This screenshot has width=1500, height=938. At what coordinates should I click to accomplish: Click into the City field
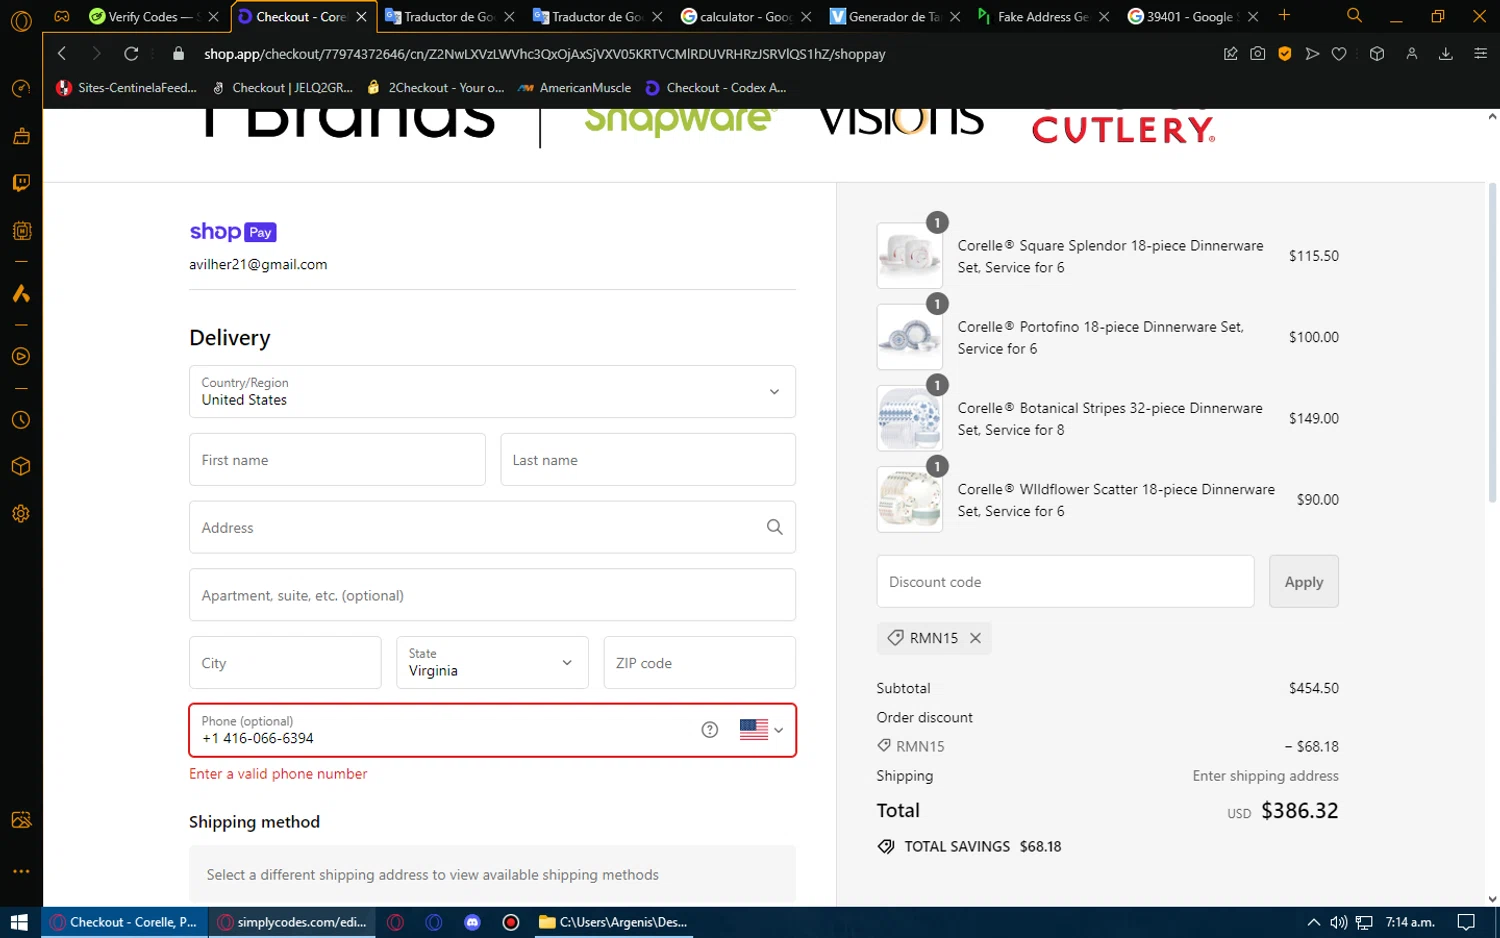click(285, 662)
